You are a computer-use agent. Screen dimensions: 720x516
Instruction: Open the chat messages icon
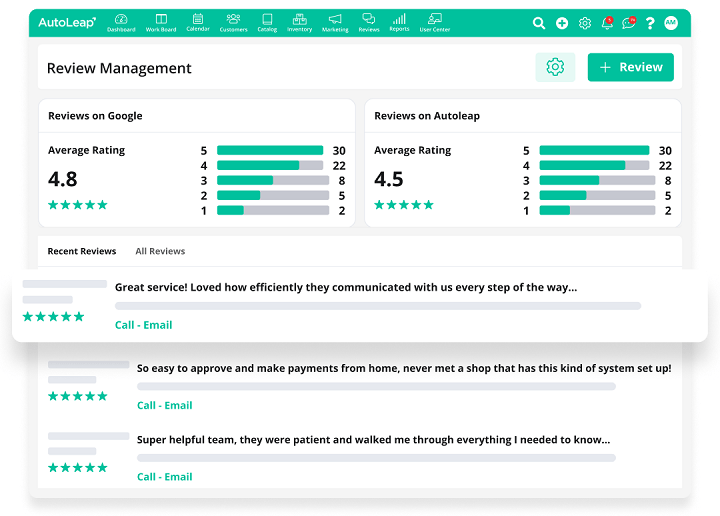coord(628,23)
